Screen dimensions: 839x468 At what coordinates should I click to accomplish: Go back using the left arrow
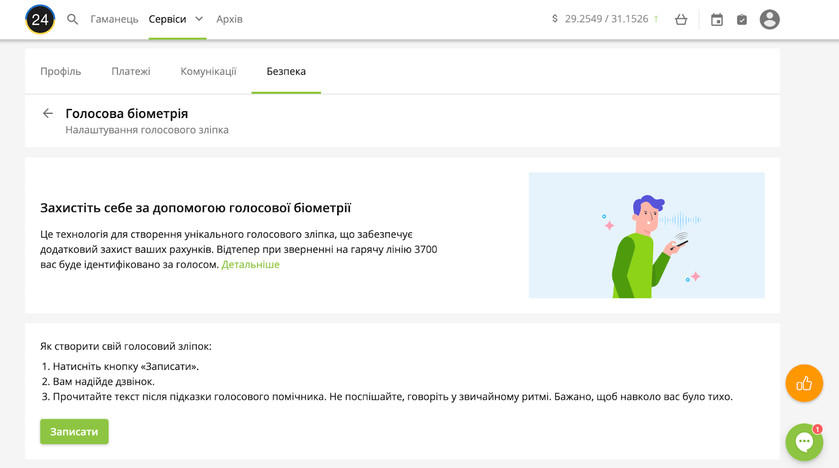click(47, 114)
